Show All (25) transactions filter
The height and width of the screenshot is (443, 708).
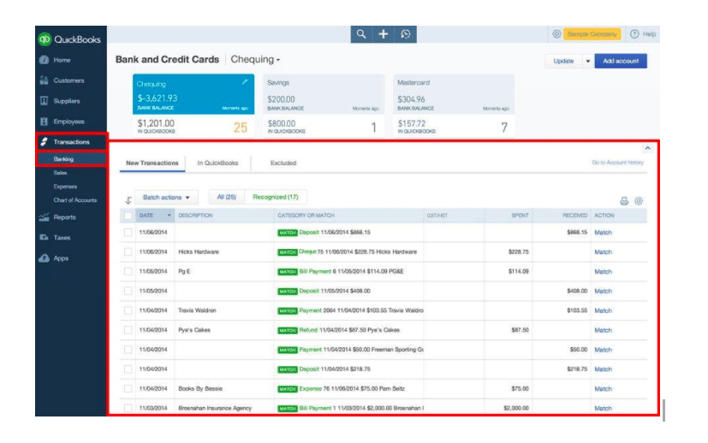point(227,197)
